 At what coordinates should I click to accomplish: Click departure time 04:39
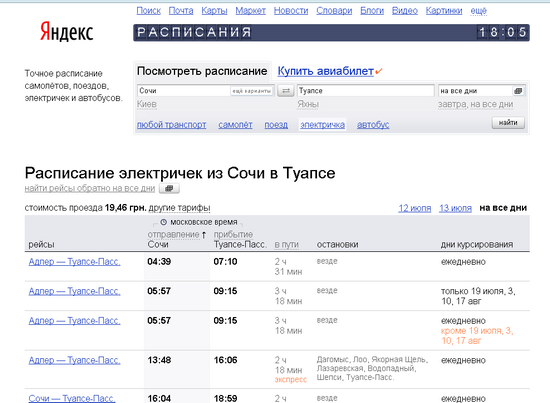click(159, 262)
